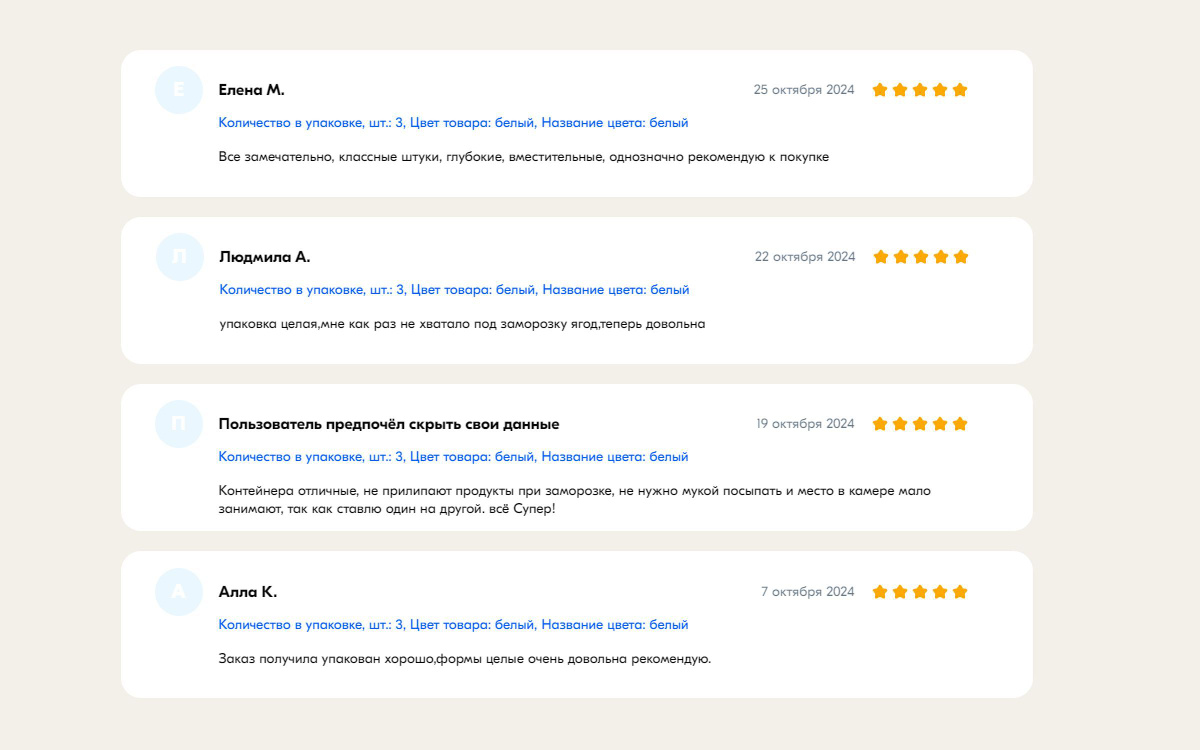Click name 'Пользователь предпочёл скрыть свои данные'

[x=389, y=424]
